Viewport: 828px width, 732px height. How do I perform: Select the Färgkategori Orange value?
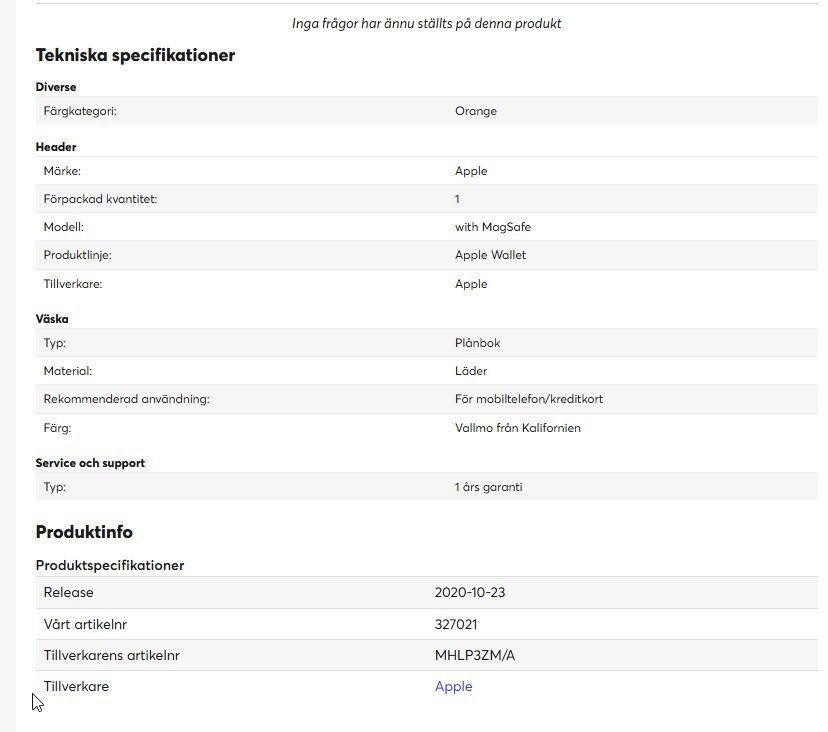tap(476, 111)
